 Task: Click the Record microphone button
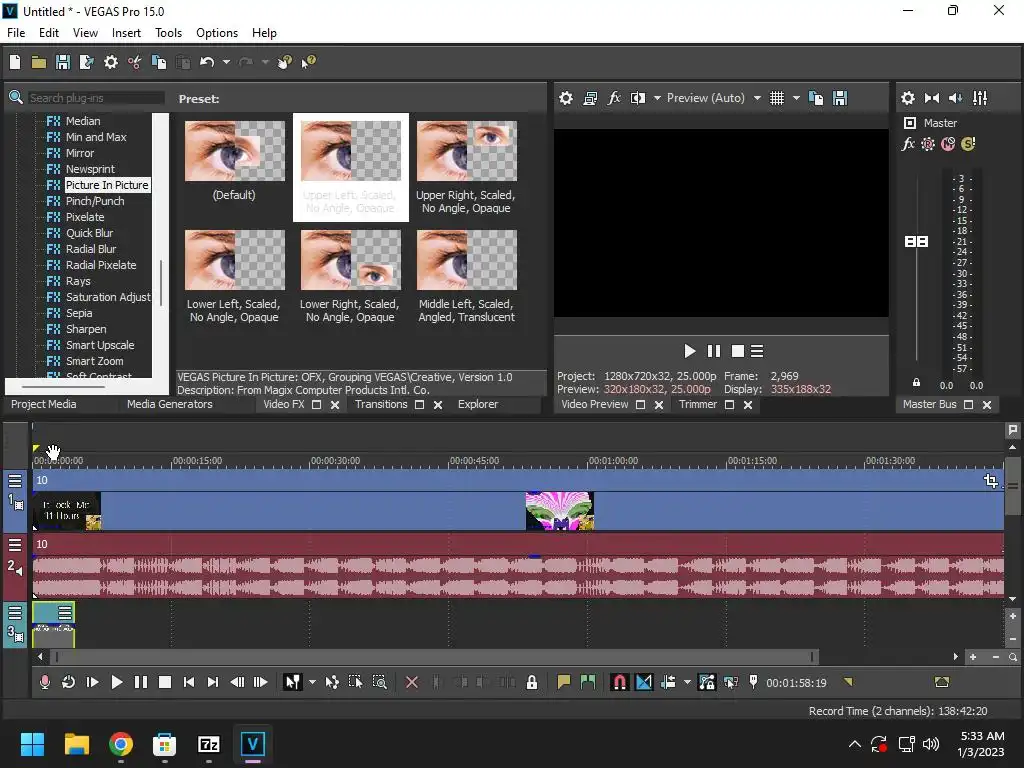pos(44,682)
